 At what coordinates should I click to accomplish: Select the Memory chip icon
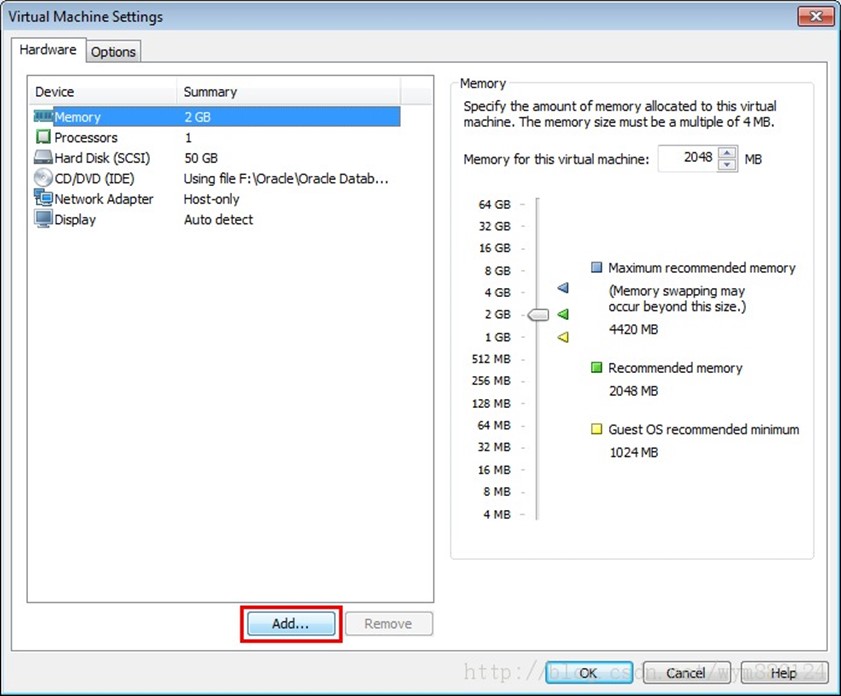(x=43, y=116)
